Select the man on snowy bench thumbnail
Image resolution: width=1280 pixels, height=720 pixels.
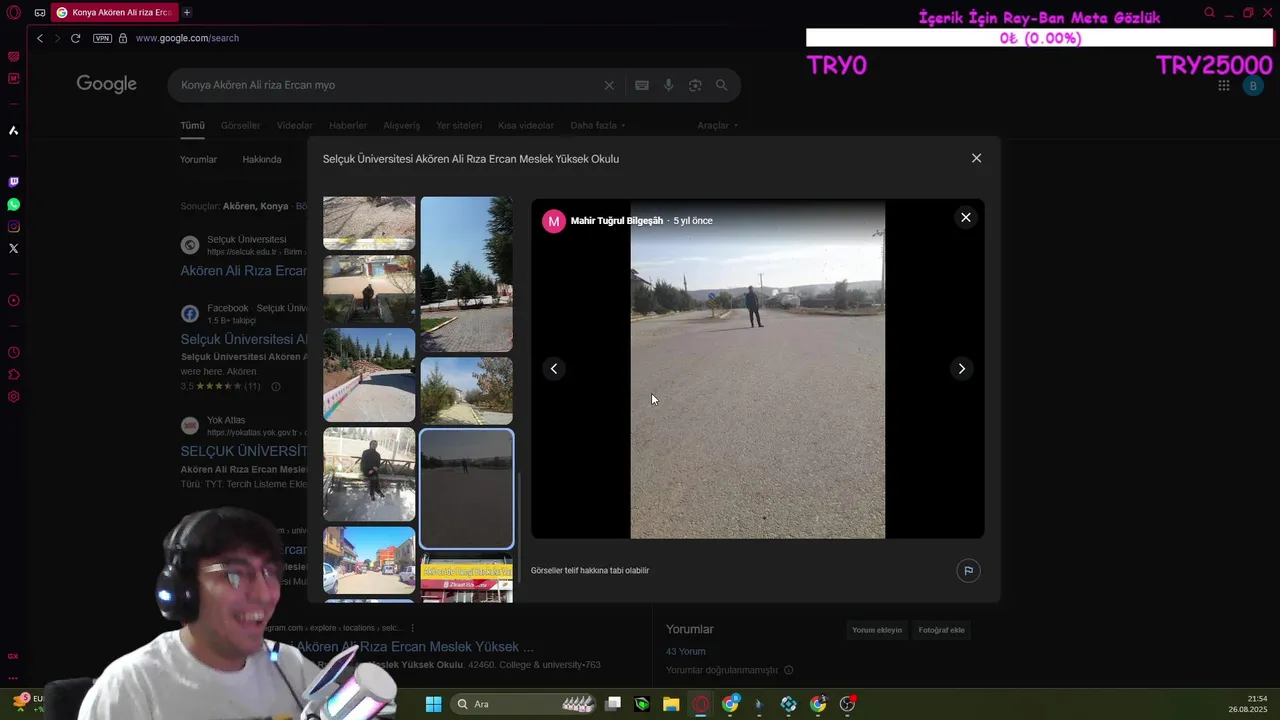369,474
